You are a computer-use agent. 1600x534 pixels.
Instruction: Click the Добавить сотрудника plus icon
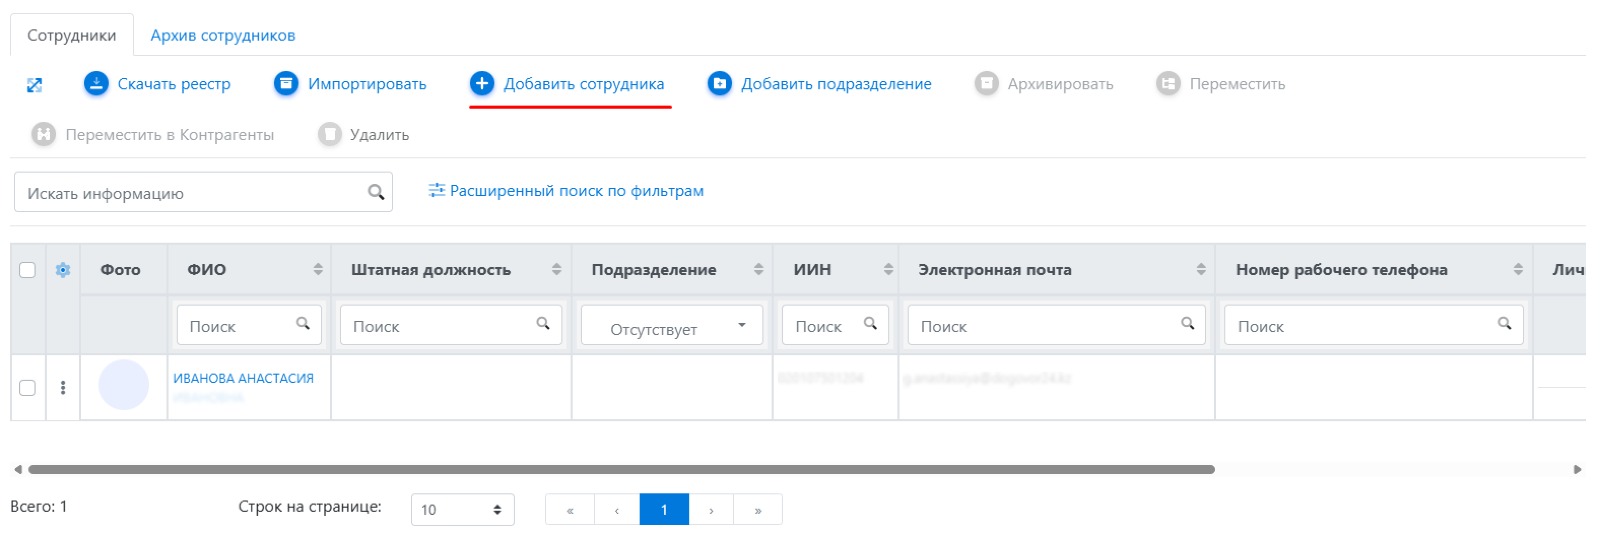(x=482, y=84)
